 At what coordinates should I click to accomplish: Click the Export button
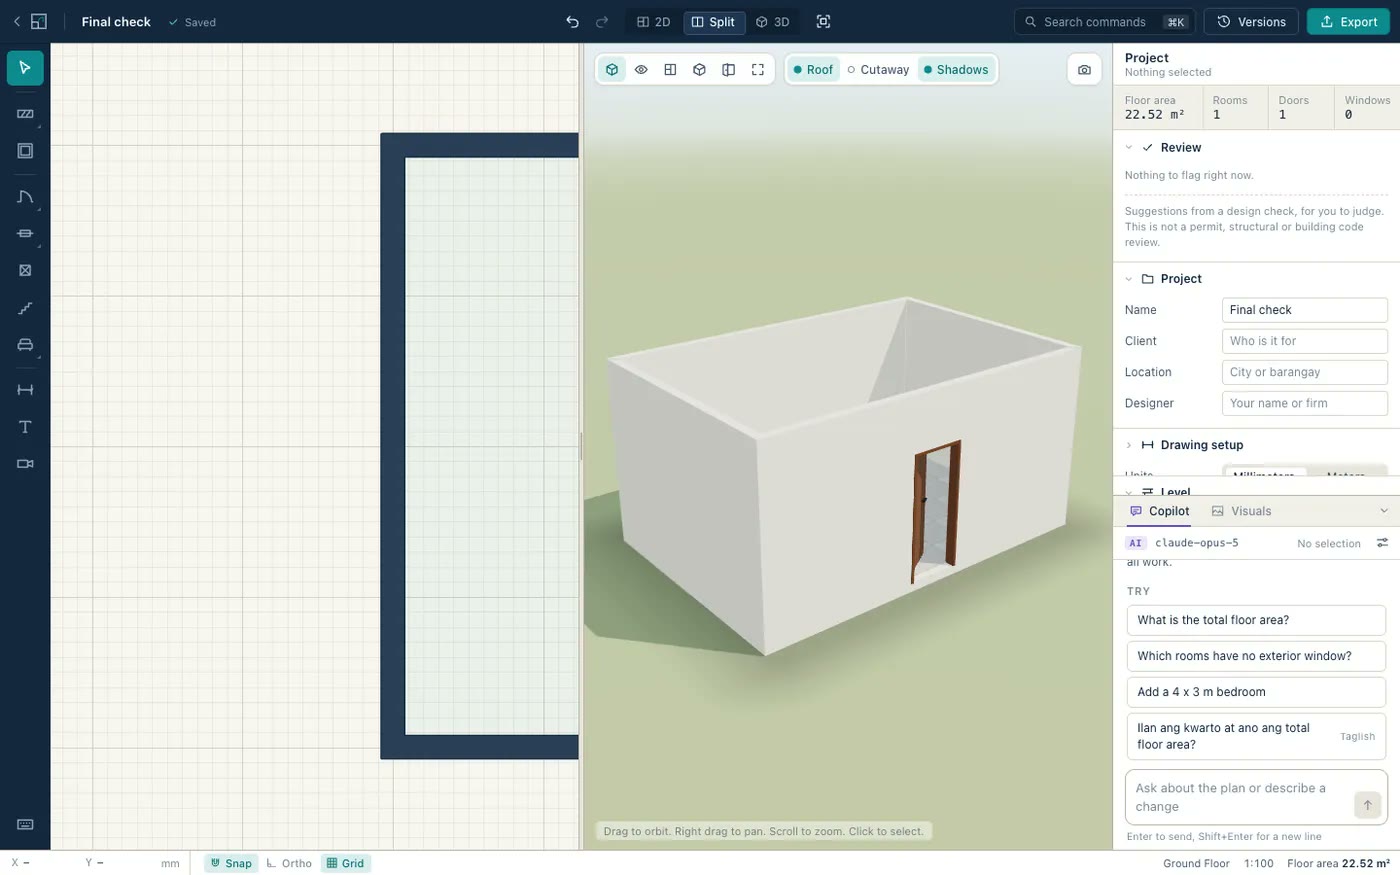1348,22
